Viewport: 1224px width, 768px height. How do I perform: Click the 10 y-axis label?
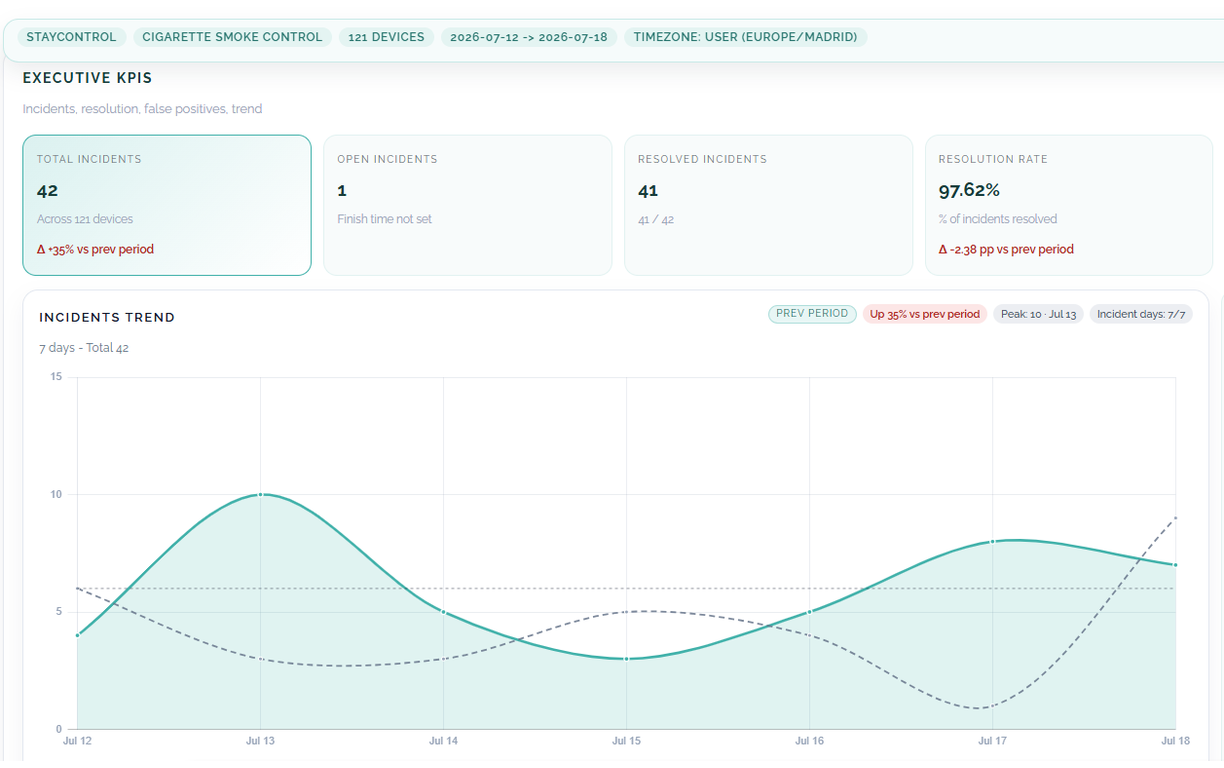[56, 494]
